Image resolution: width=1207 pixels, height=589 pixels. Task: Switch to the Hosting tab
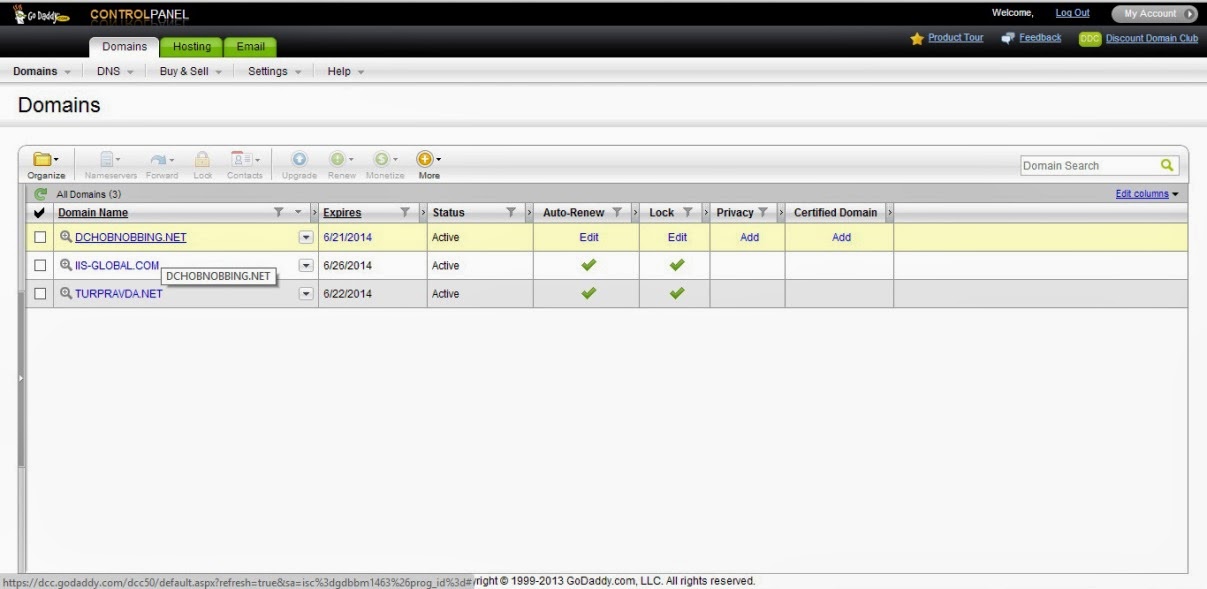click(x=191, y=47)
